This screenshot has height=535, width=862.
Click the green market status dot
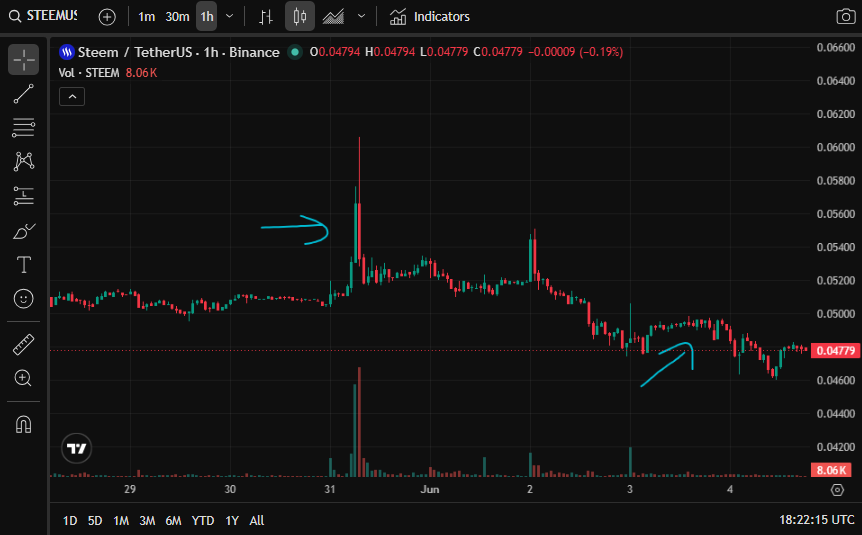pos(295,52)
